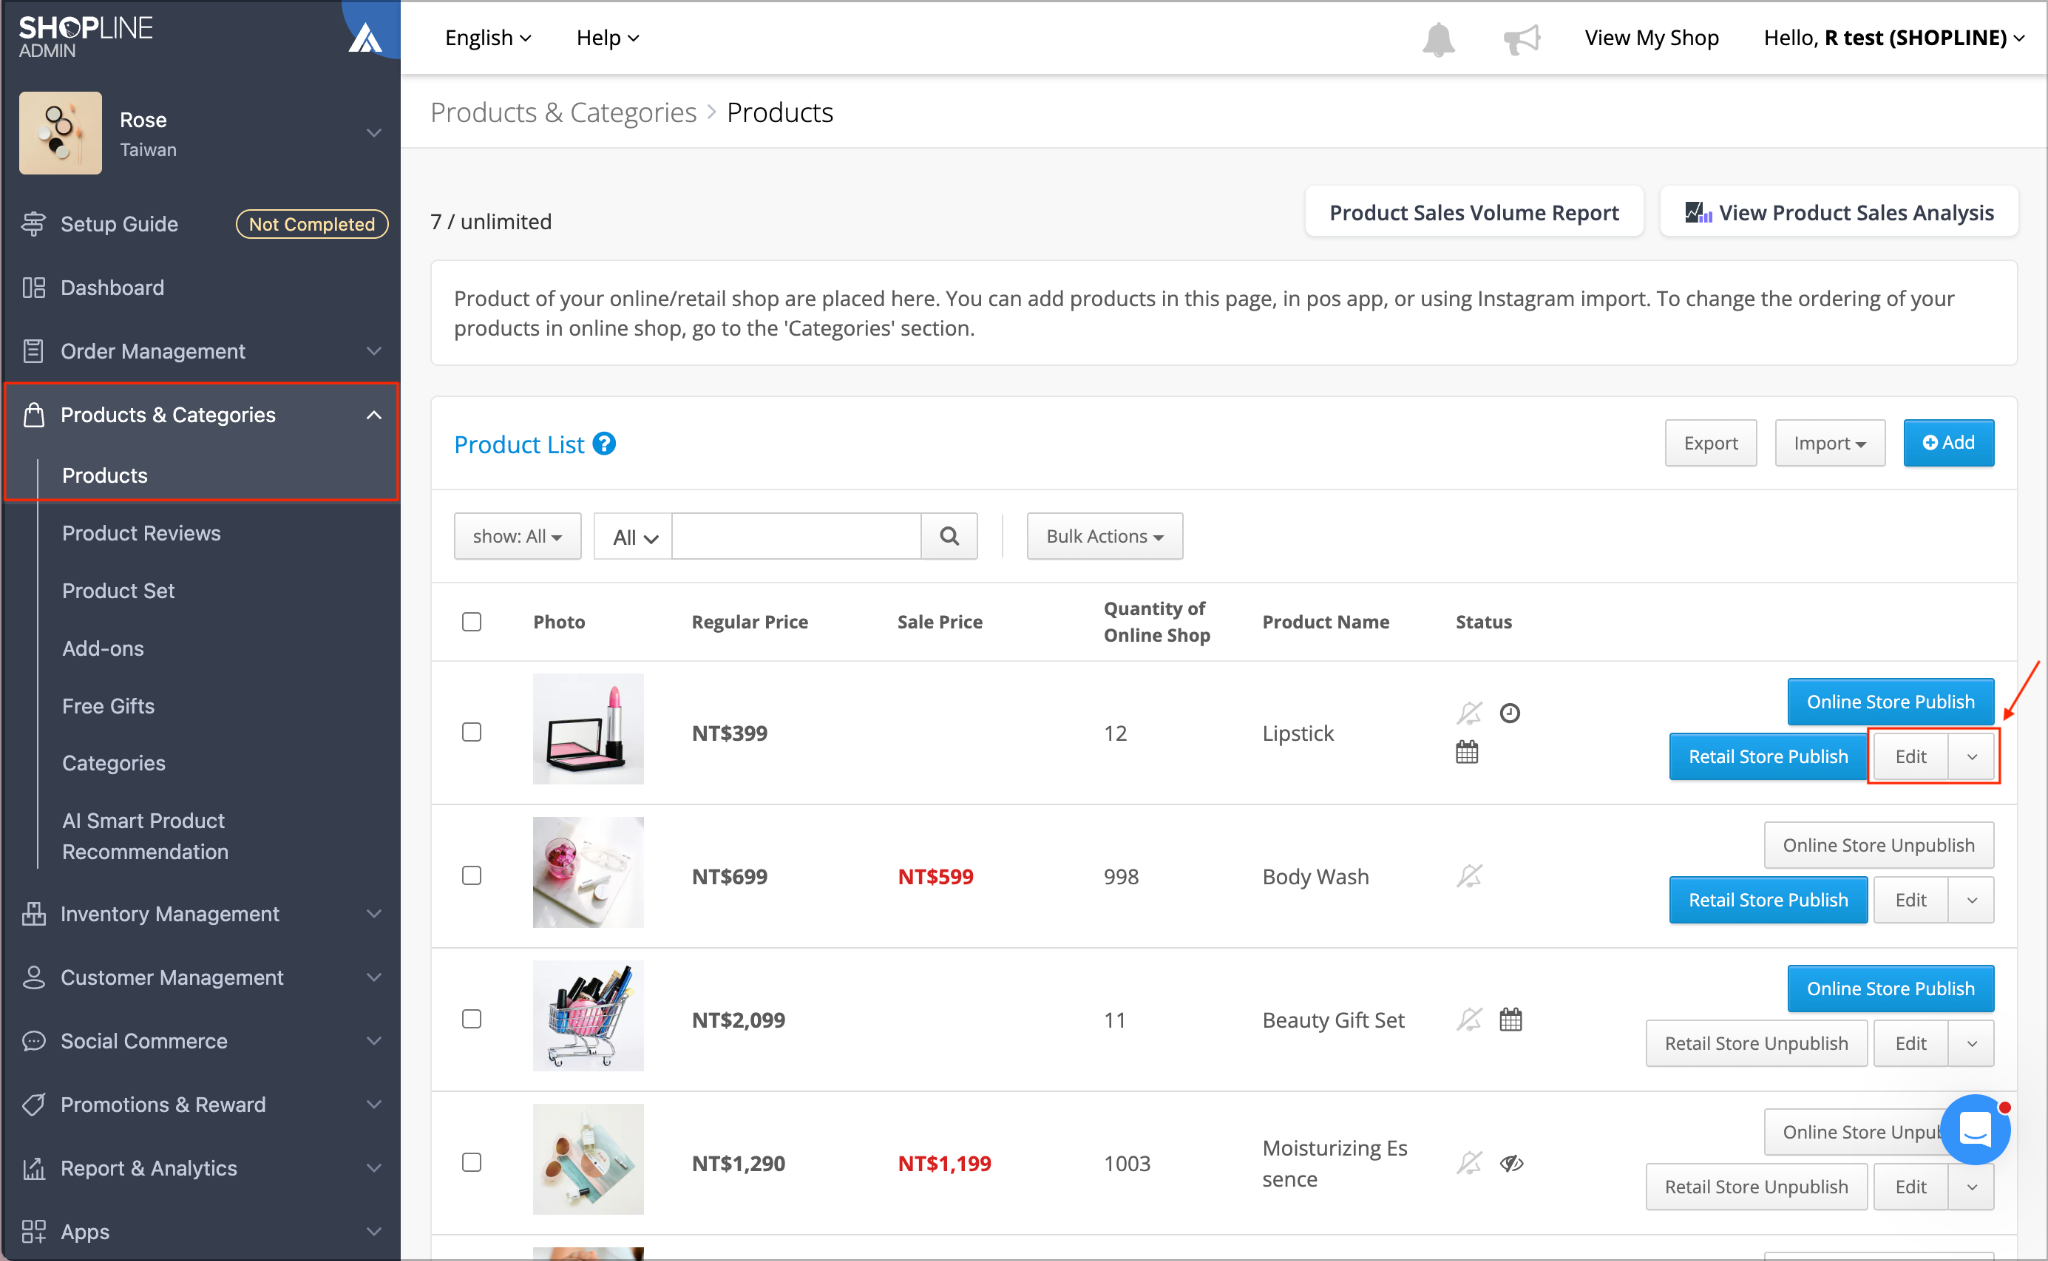
Task: Check the Lipstick row checkbox
Action: [472, 732]
